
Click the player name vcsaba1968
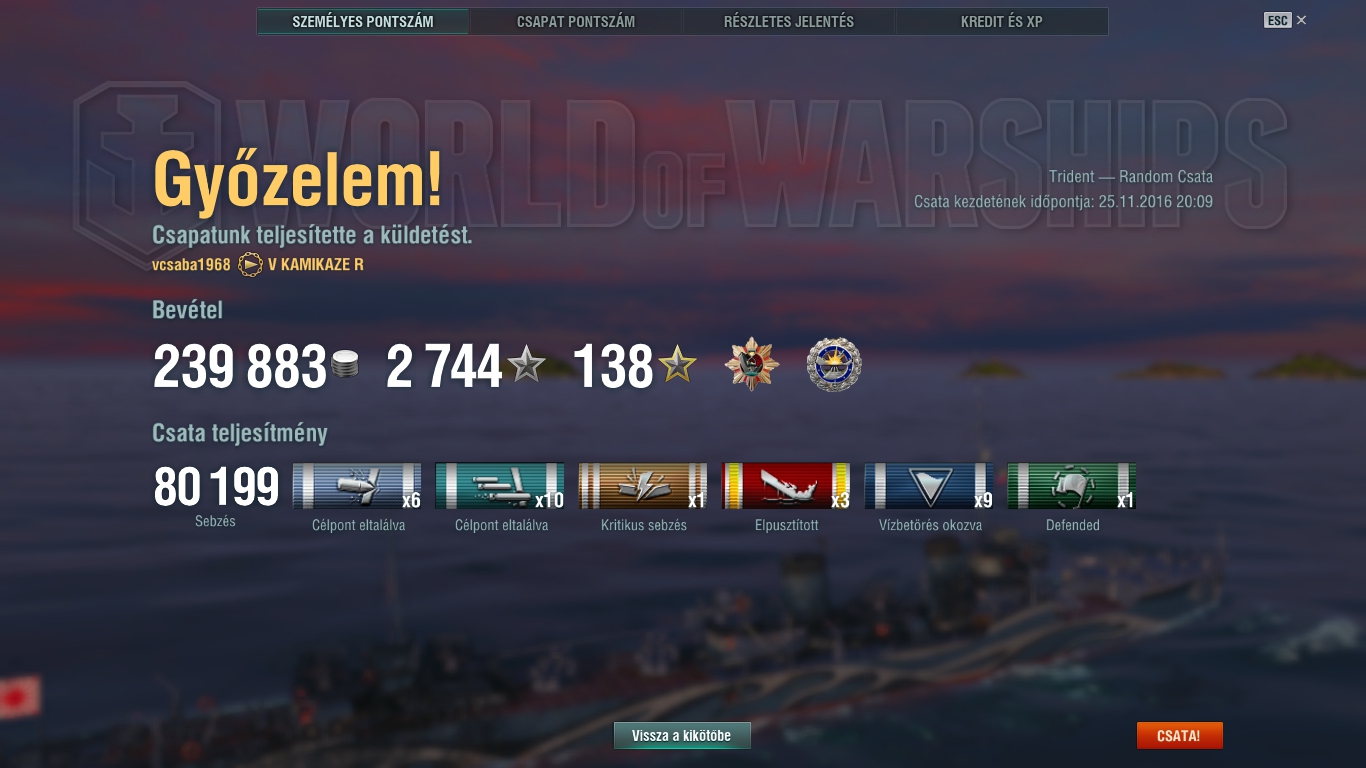(x=192, y=265)
